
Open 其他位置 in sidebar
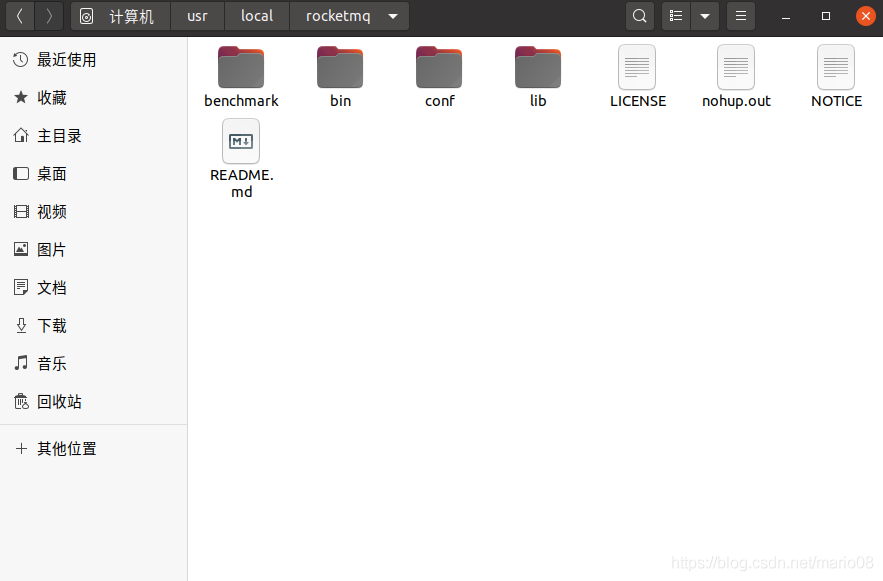click(x=93, y=449)
